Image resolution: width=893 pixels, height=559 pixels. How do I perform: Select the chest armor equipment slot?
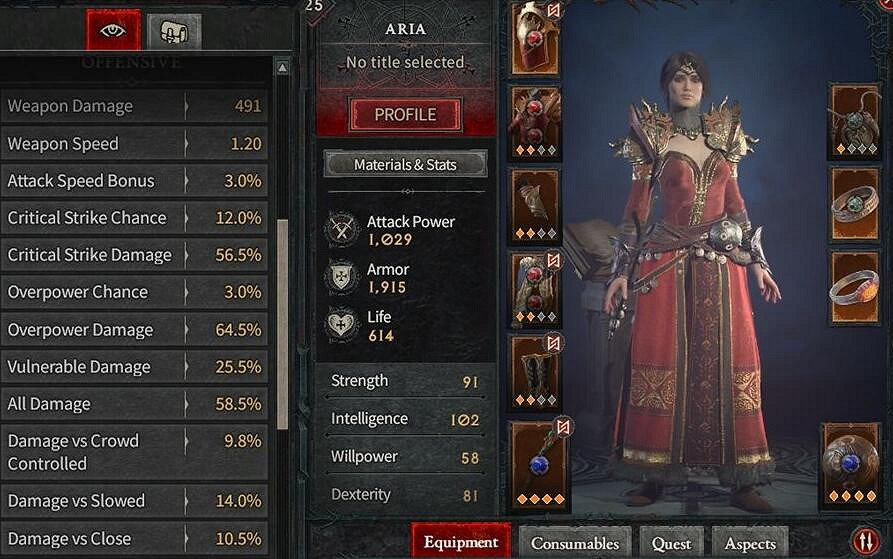click(535, 122)
